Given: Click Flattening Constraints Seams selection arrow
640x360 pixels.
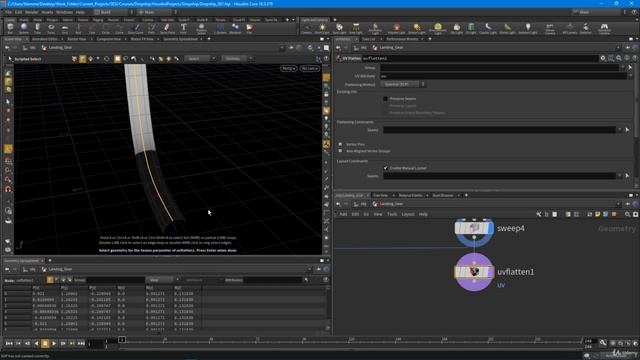Looking at the screenshot, I should pos(627,130).
